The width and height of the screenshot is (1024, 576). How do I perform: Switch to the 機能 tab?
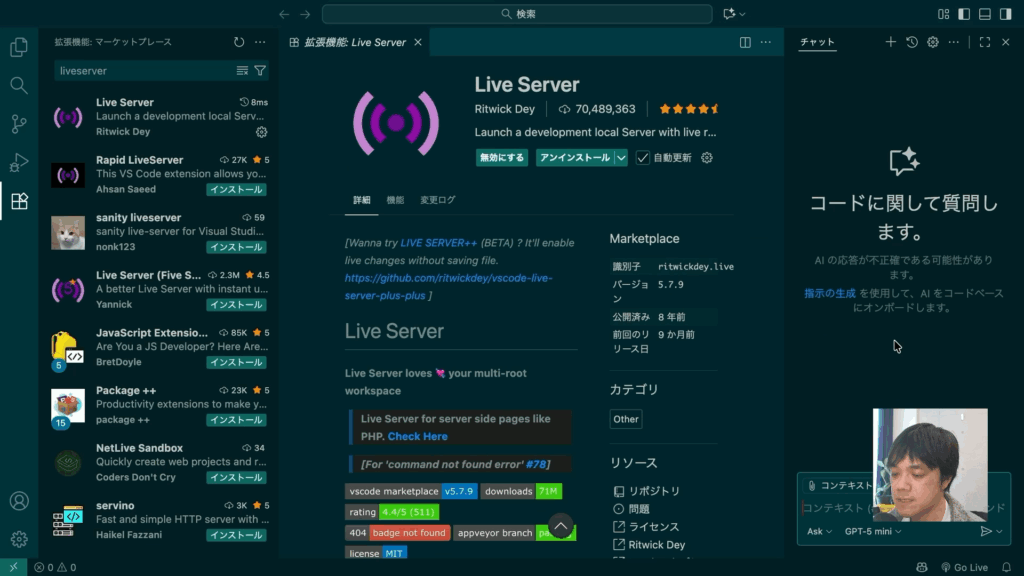click(x=395, y=200)
